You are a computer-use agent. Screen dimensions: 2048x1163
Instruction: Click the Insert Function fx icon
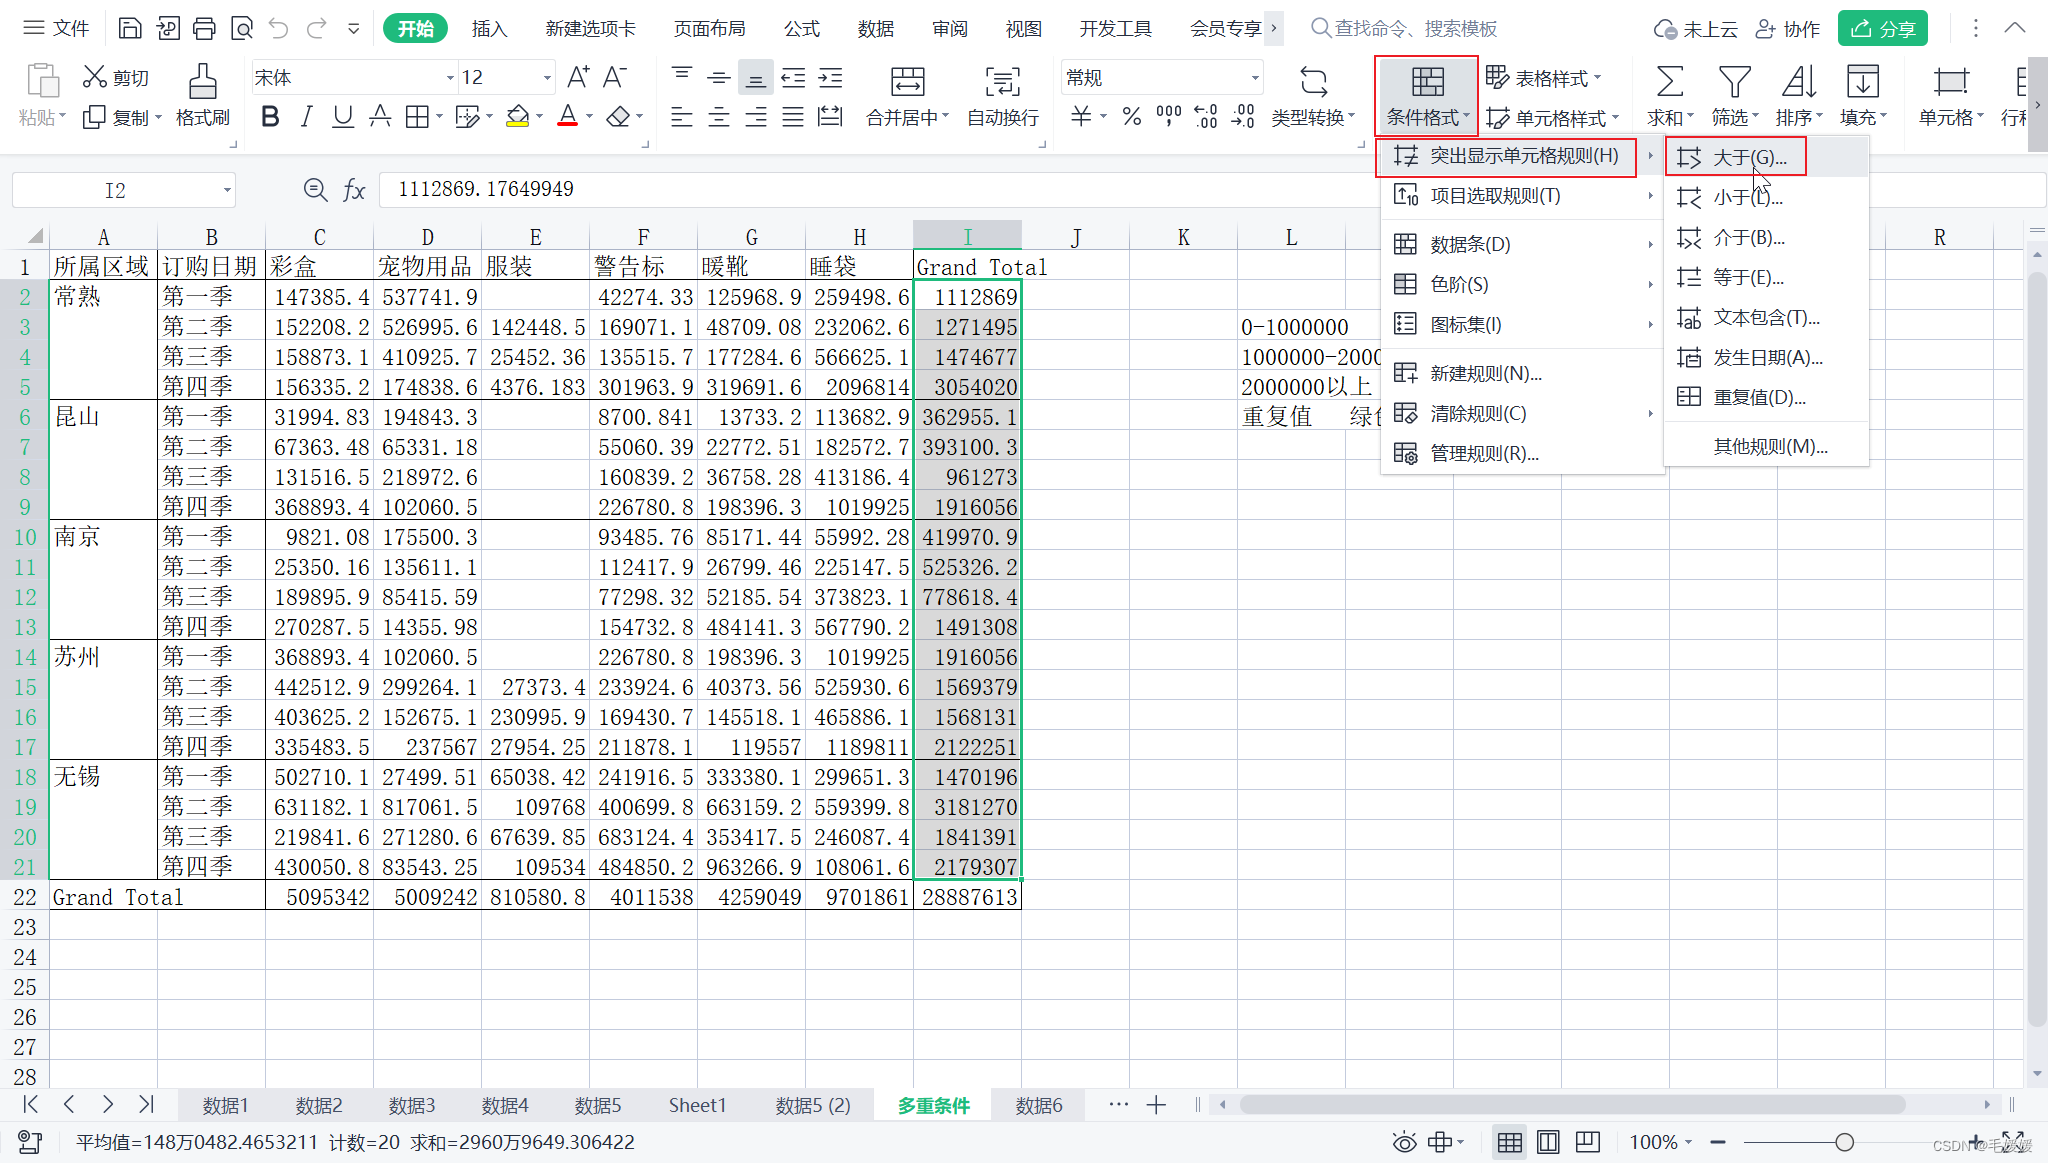pyautogui.click(x=354, y=190)
